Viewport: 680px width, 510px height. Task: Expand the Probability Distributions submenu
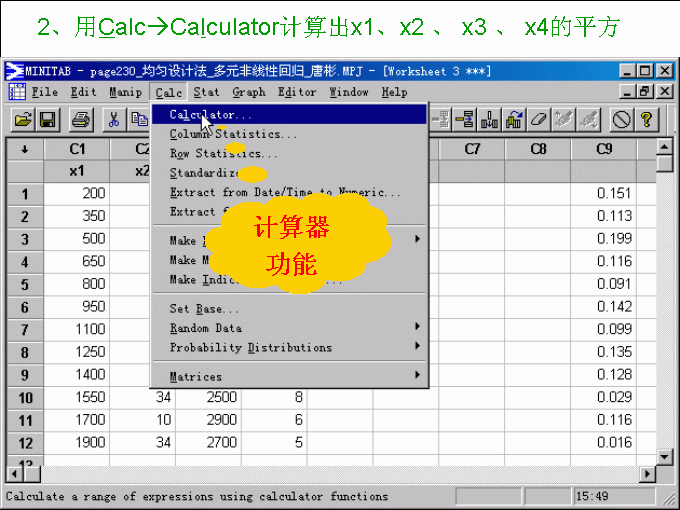point(250,348)
